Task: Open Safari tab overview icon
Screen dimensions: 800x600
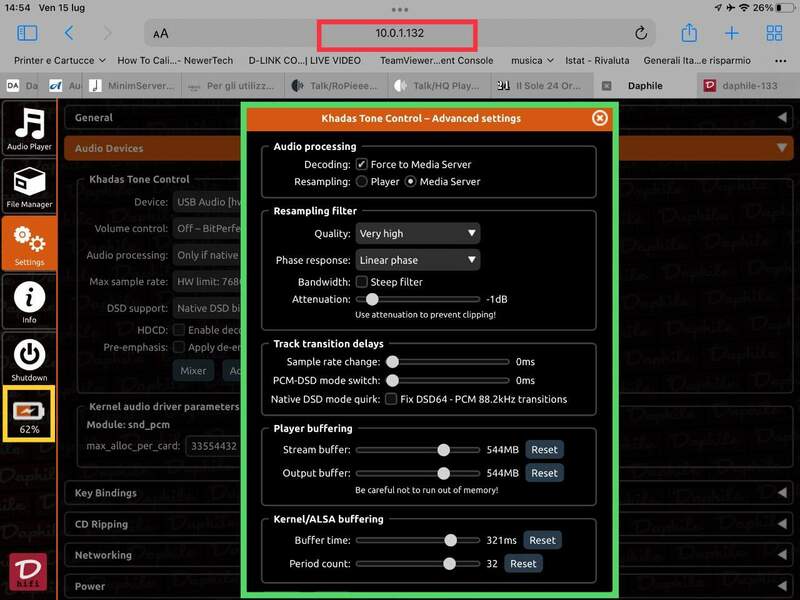Action: [773, 34]
